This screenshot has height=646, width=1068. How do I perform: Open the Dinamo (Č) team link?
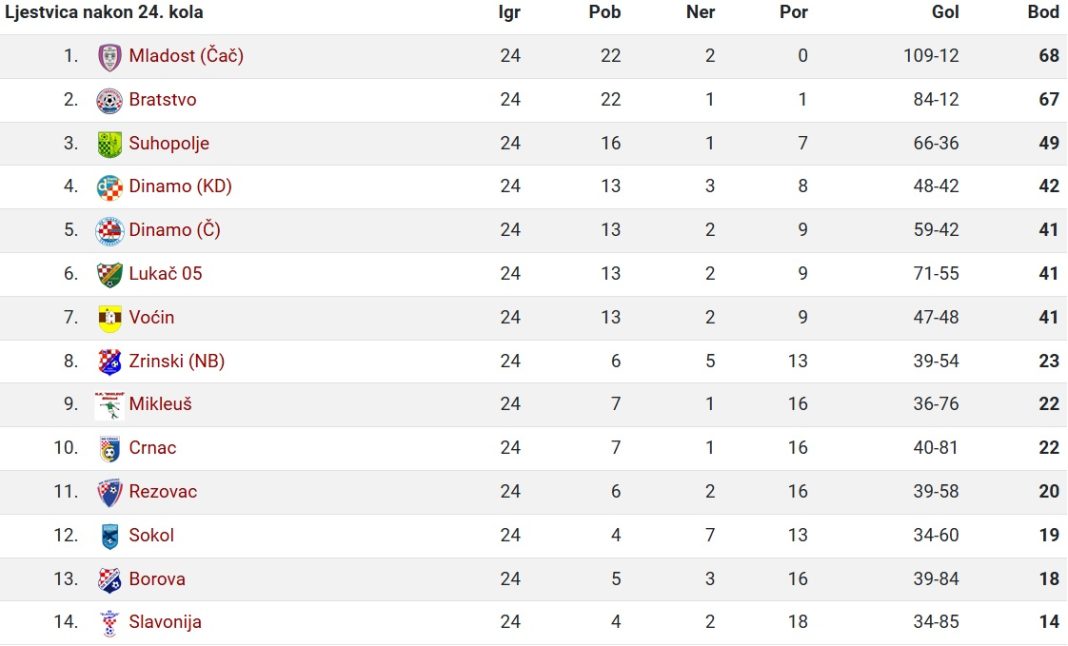[174, 230]
